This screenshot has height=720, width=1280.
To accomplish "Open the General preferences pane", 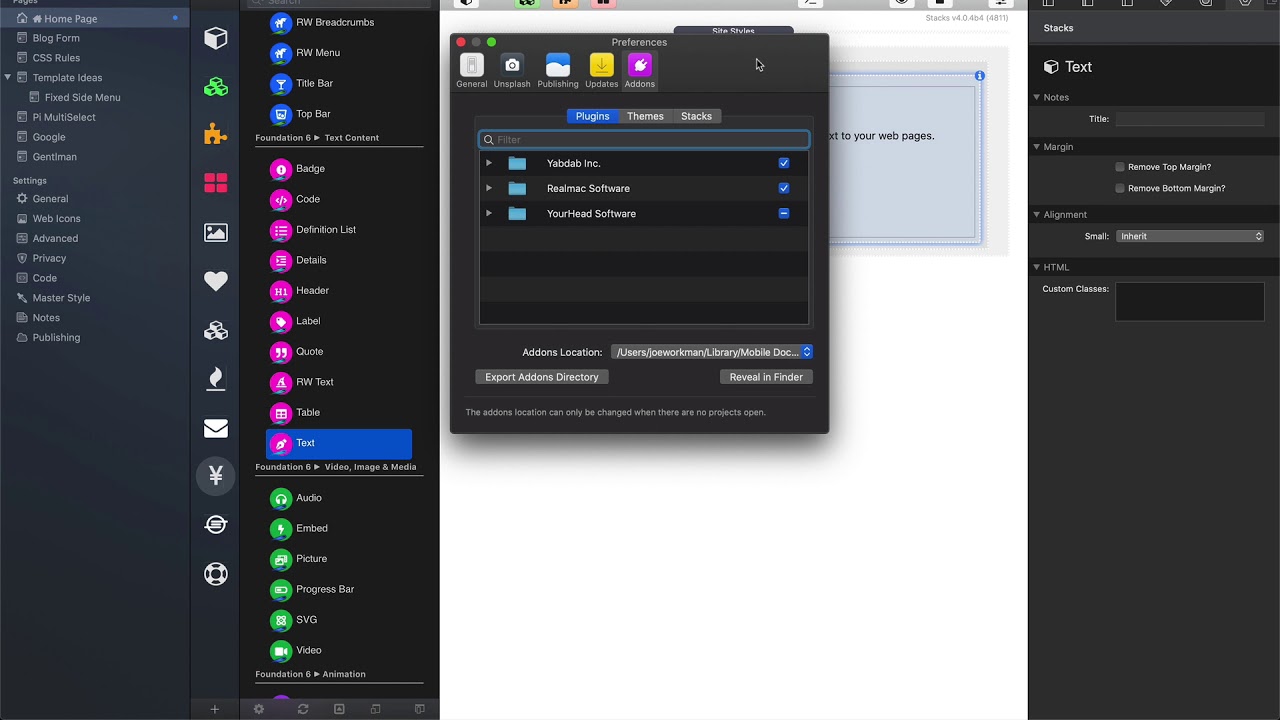I will click(471, 71).
